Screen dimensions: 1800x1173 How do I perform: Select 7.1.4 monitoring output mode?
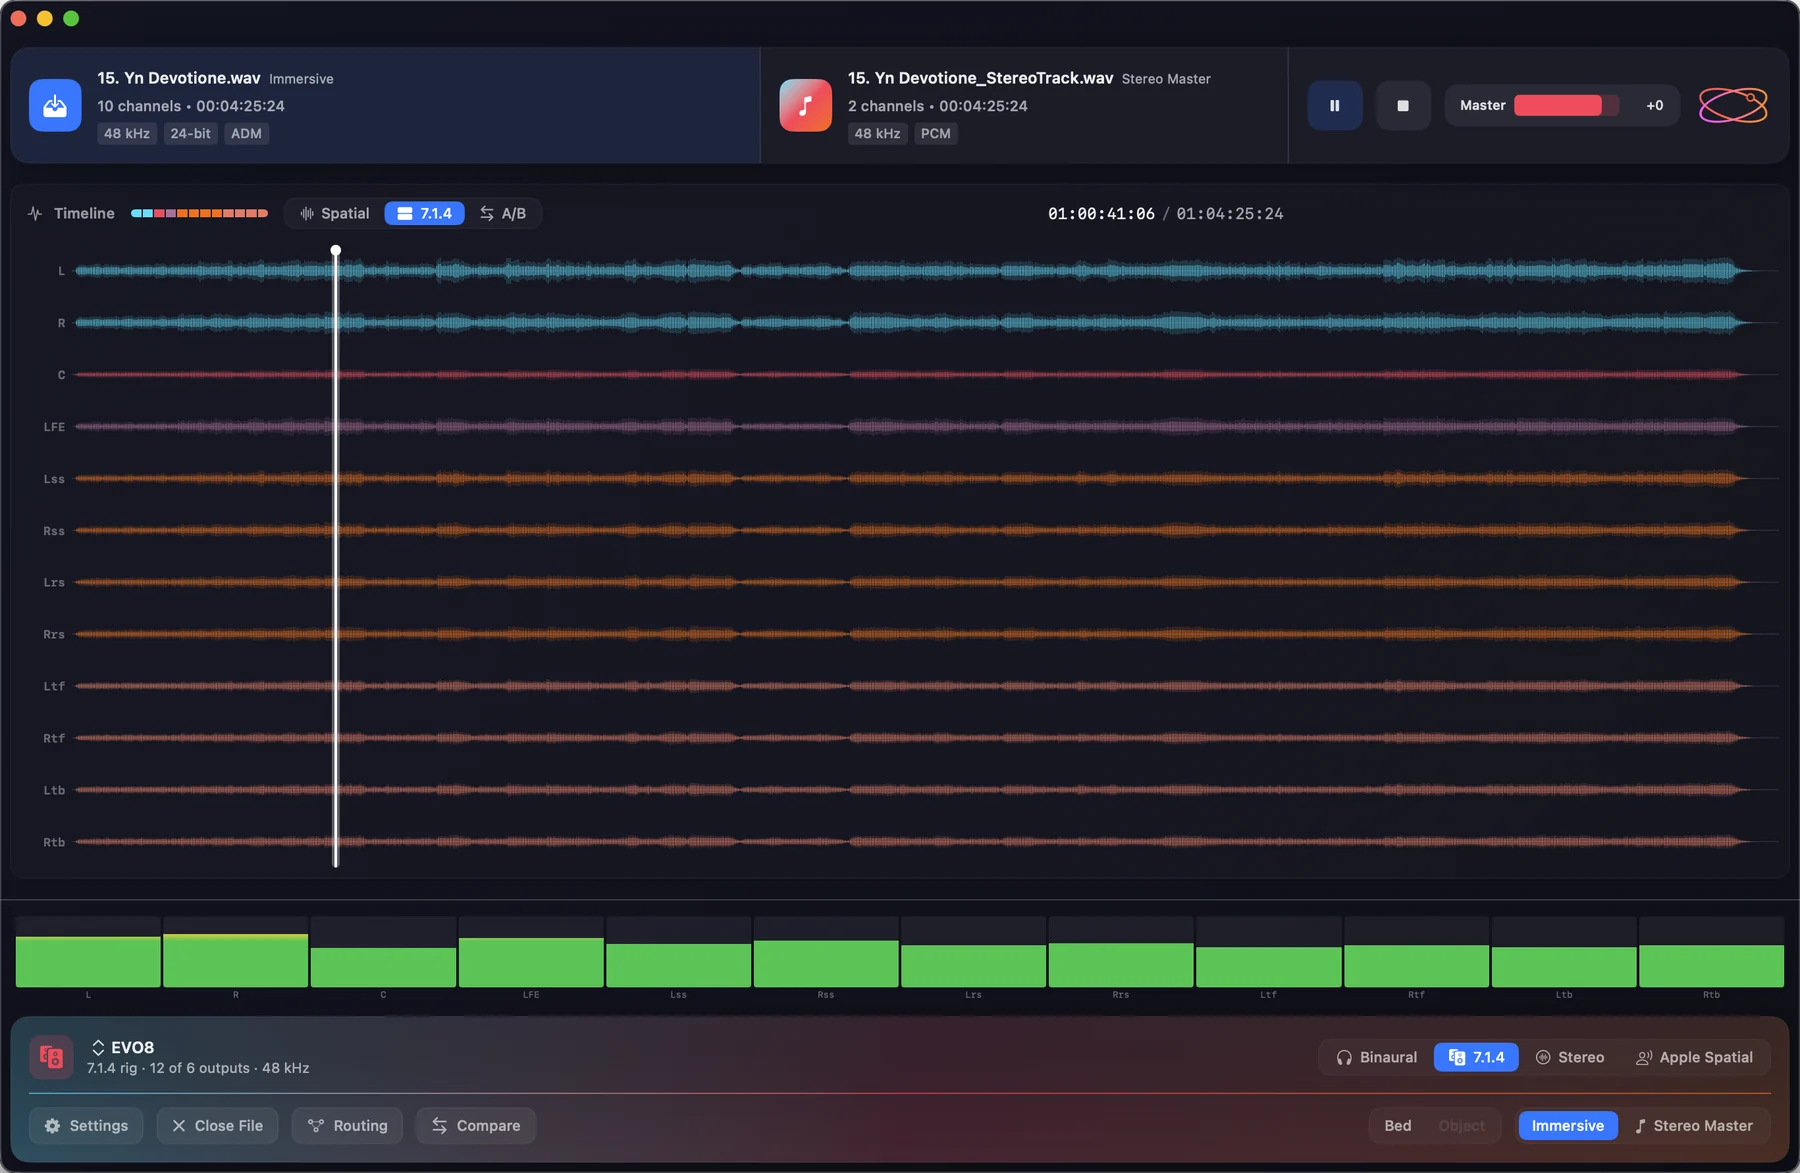(x=1476, y=1057)
